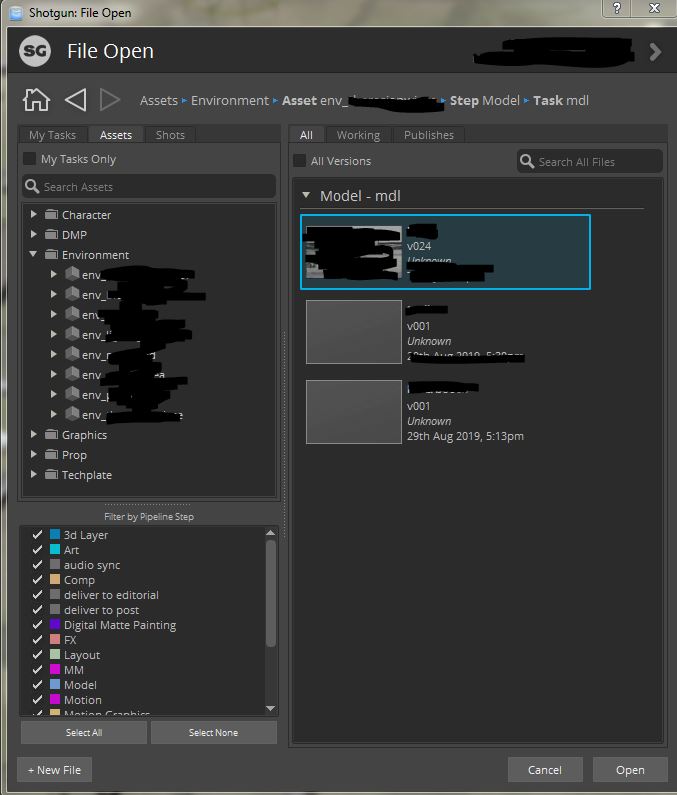Screen dimensions: 677x795
Task: Click the Art step cyan color swatch
Action: click(x=55, y=549)
